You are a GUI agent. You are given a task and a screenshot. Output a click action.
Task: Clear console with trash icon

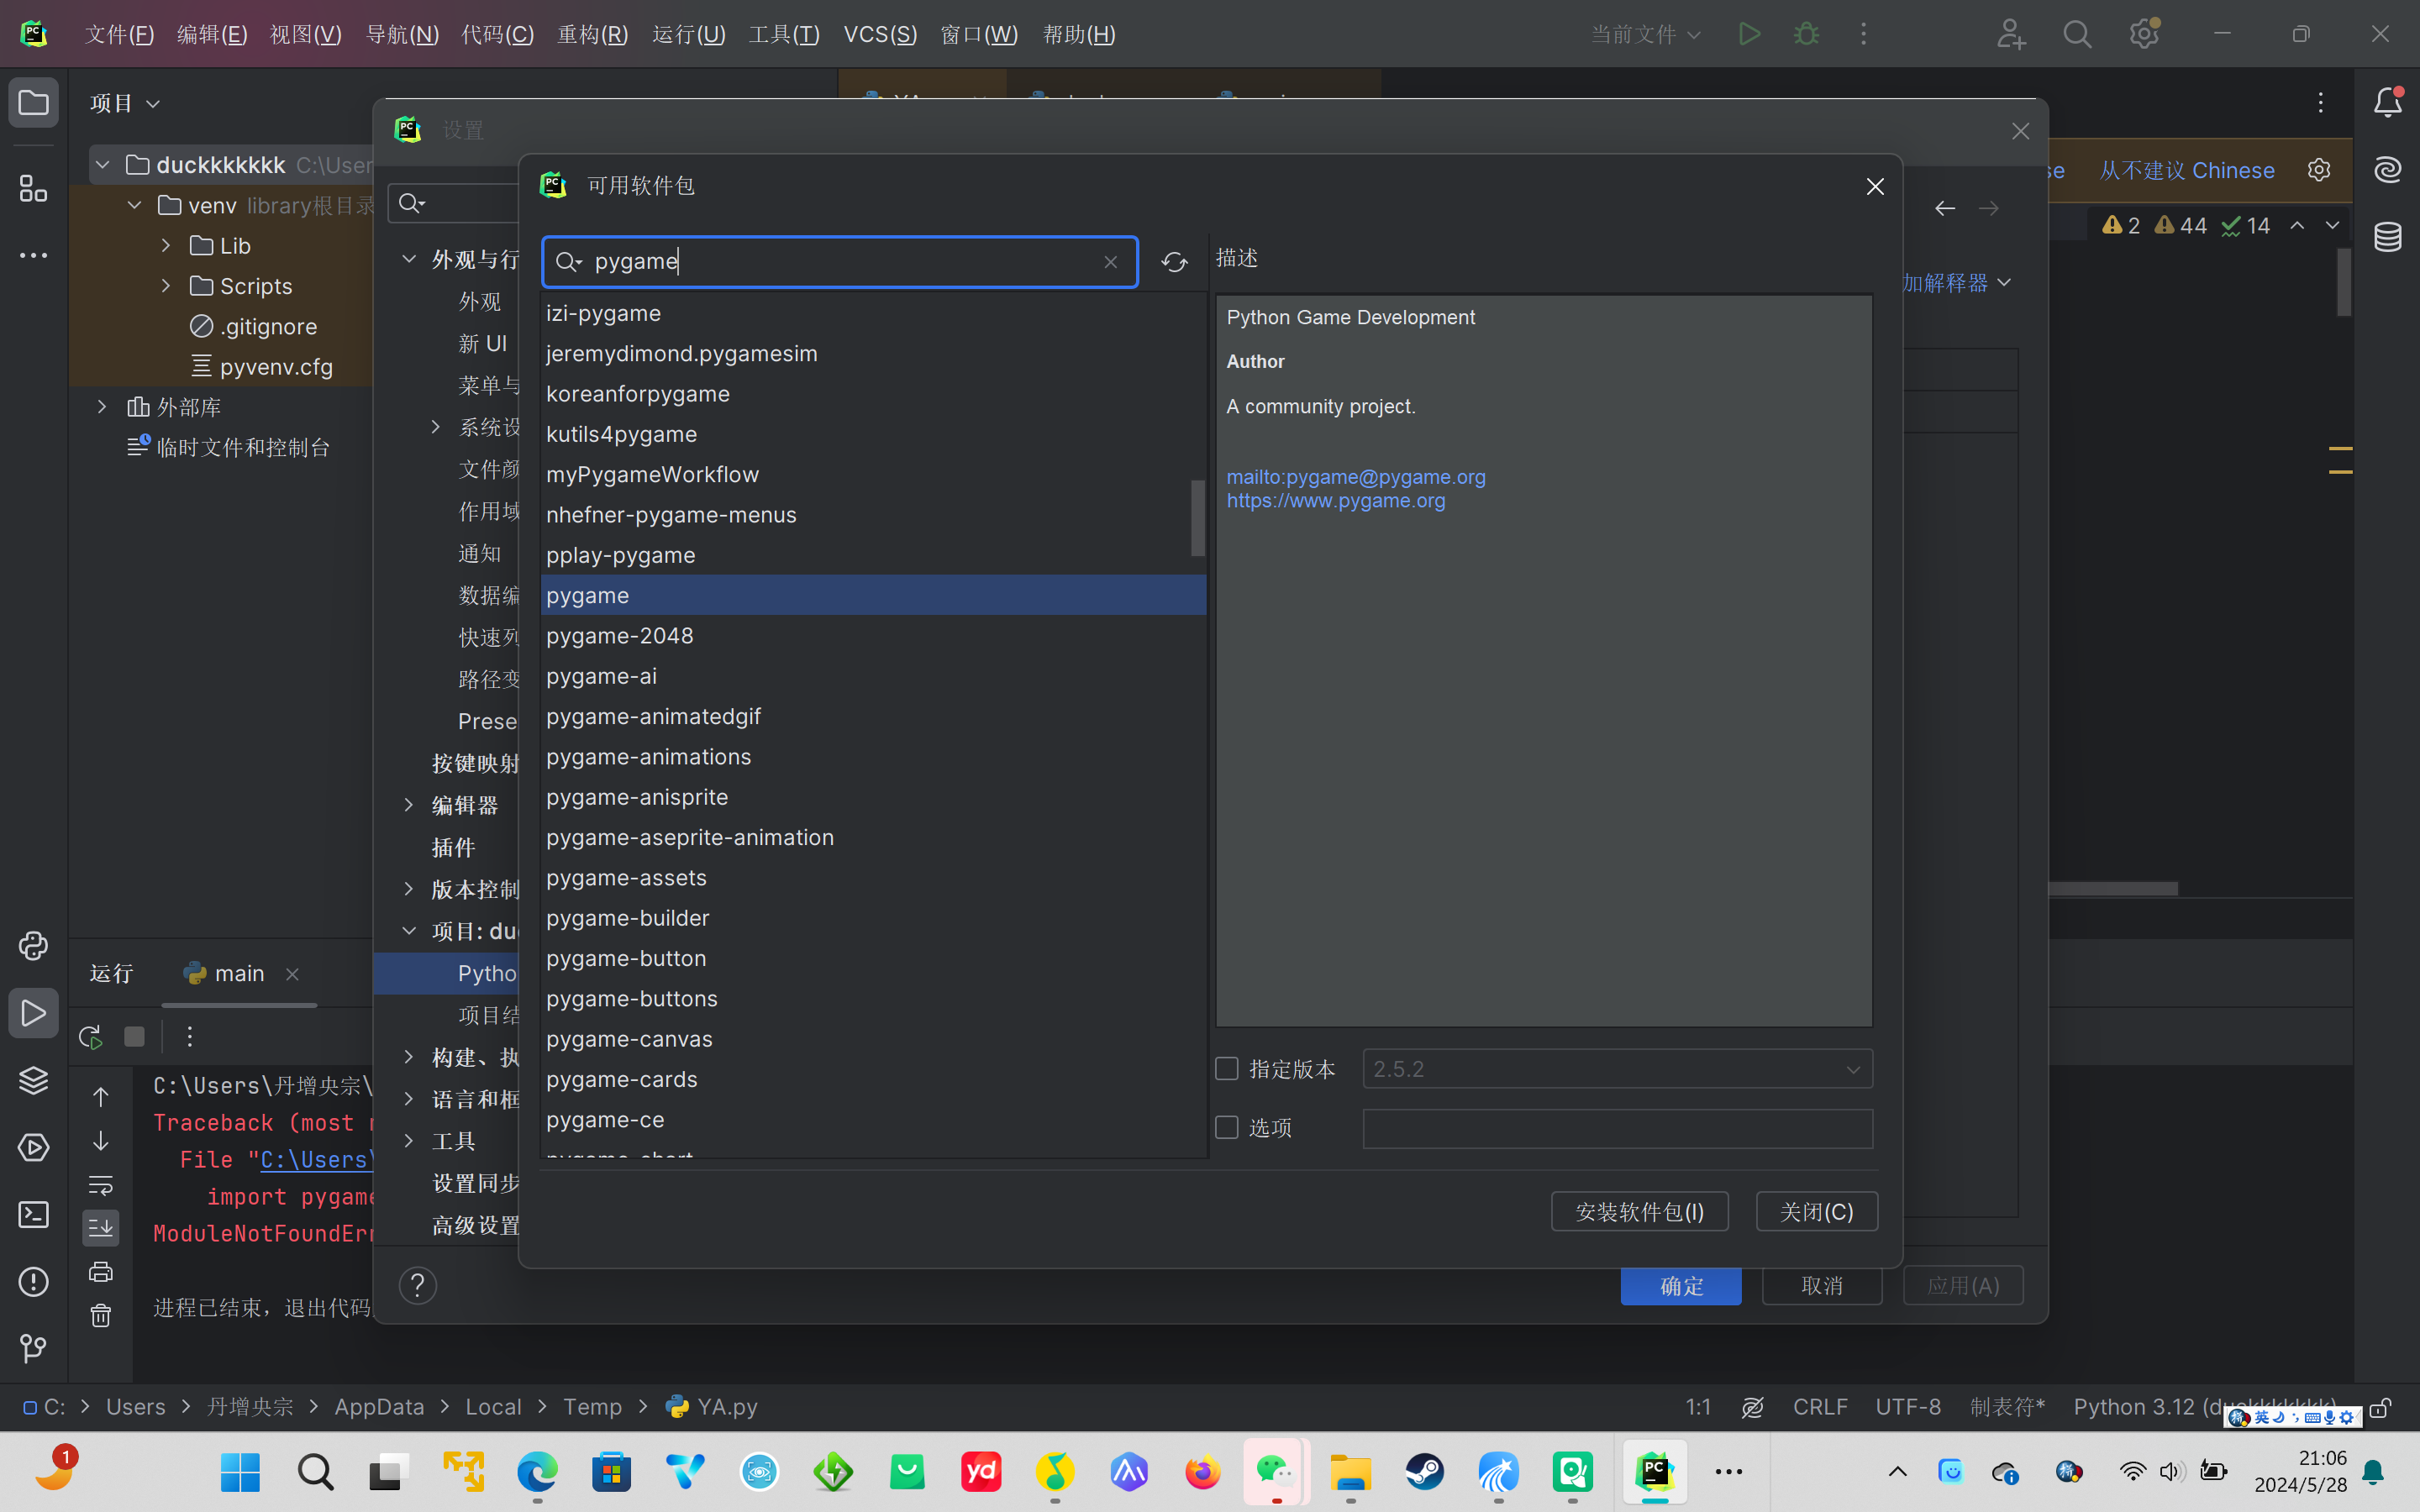click(101, 1315)
